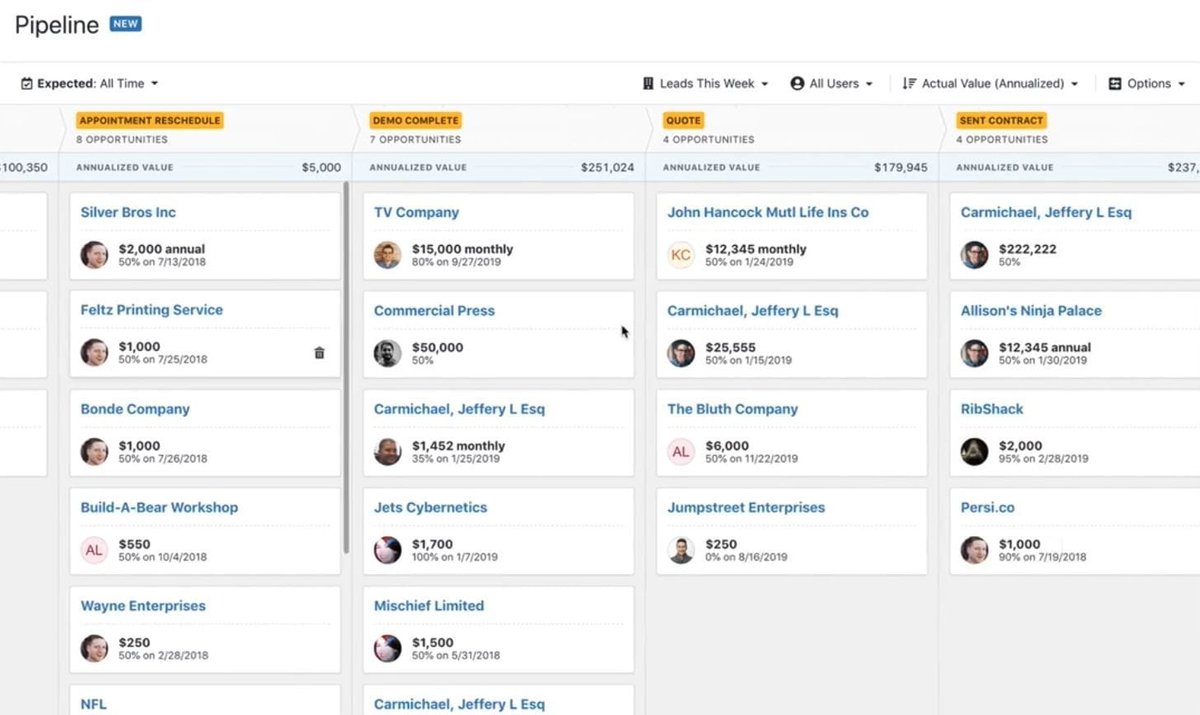
Task: Click the avatar on Wayne Enterprises card
Action: coord(94,649)
